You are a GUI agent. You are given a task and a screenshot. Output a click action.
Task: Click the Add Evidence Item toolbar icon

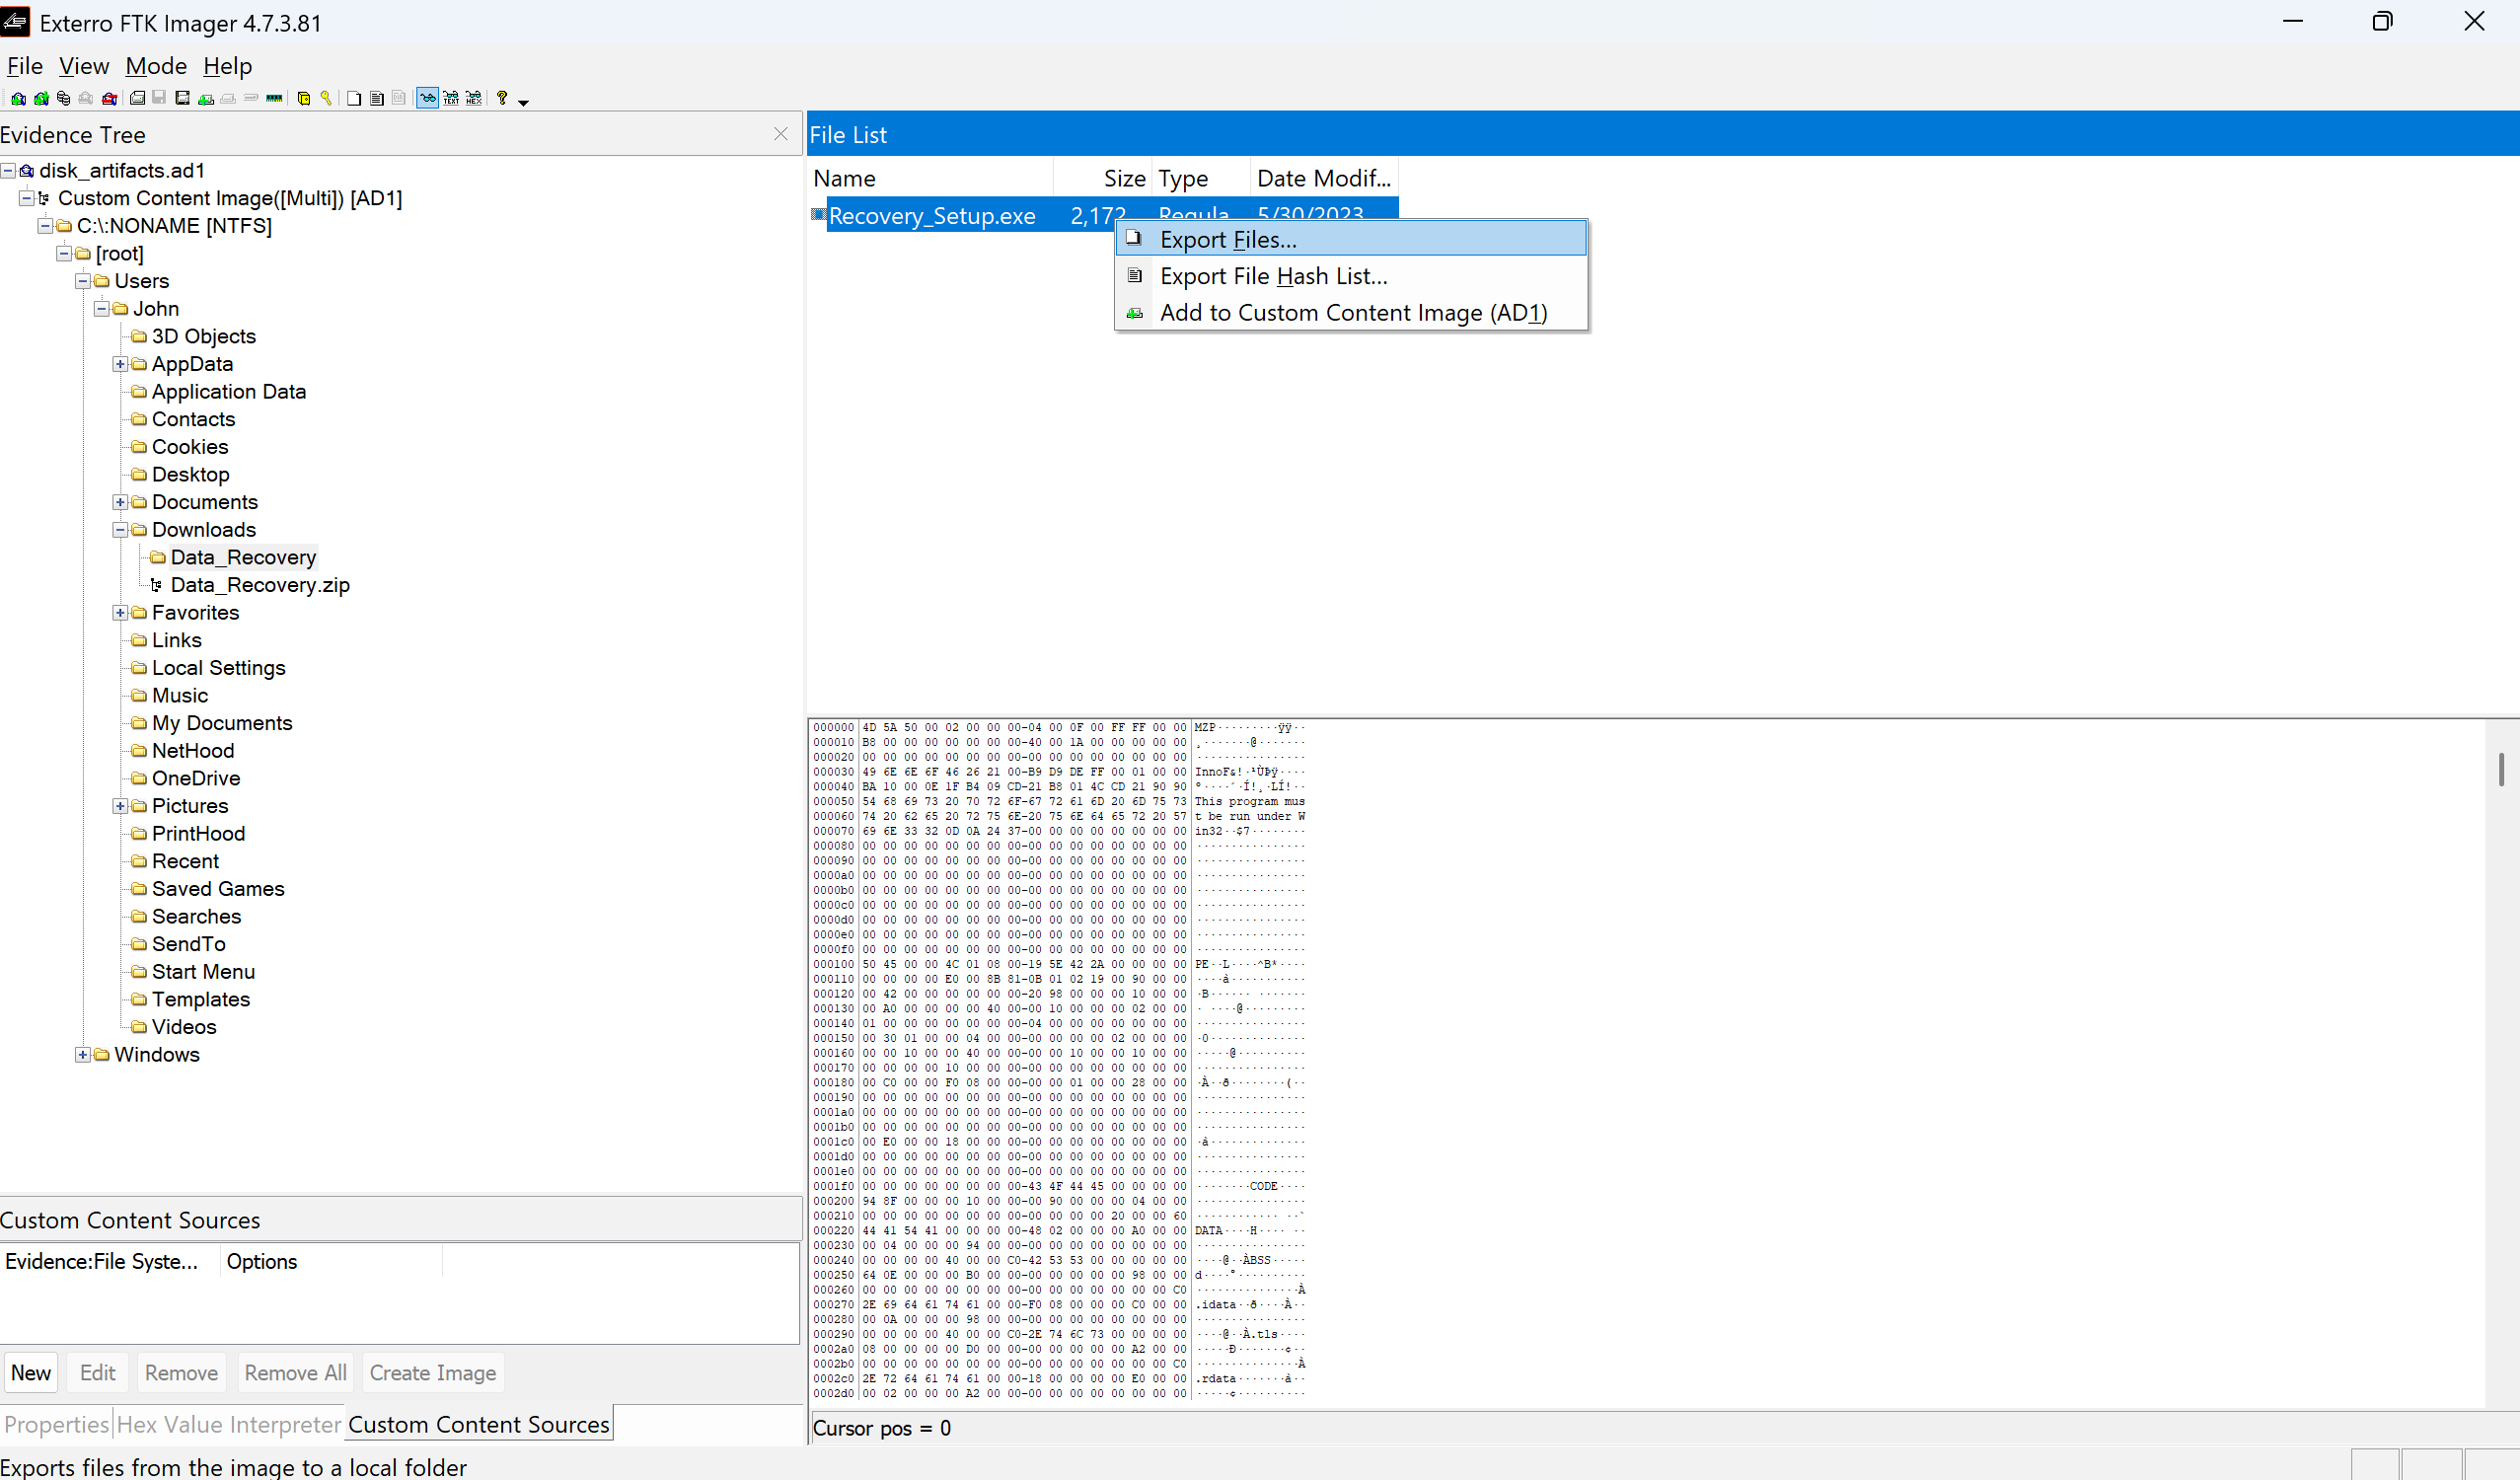pos(18,98)
